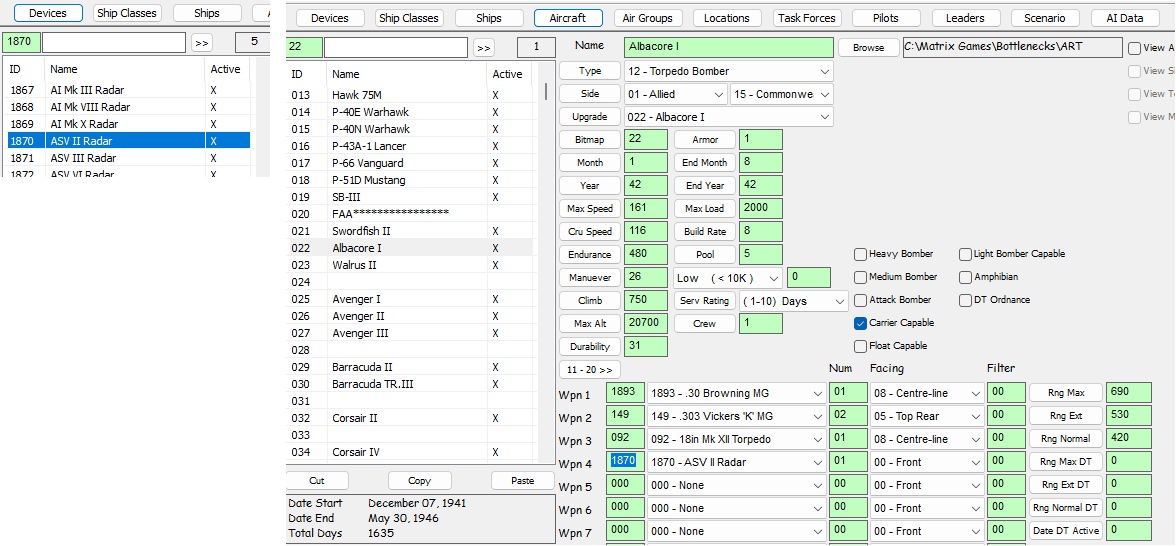Open the AI Data tab

pyautogui.click(x=1124, y=18)
